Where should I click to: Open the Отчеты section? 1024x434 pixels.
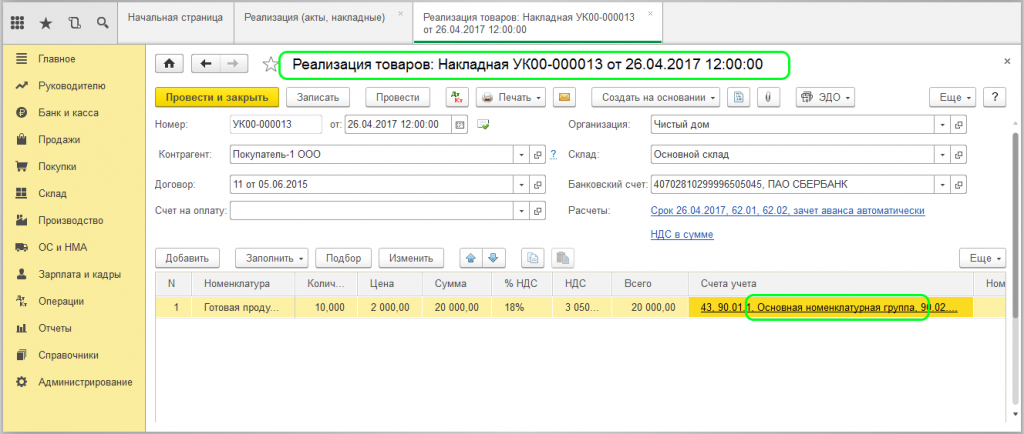tap(55, 328)
